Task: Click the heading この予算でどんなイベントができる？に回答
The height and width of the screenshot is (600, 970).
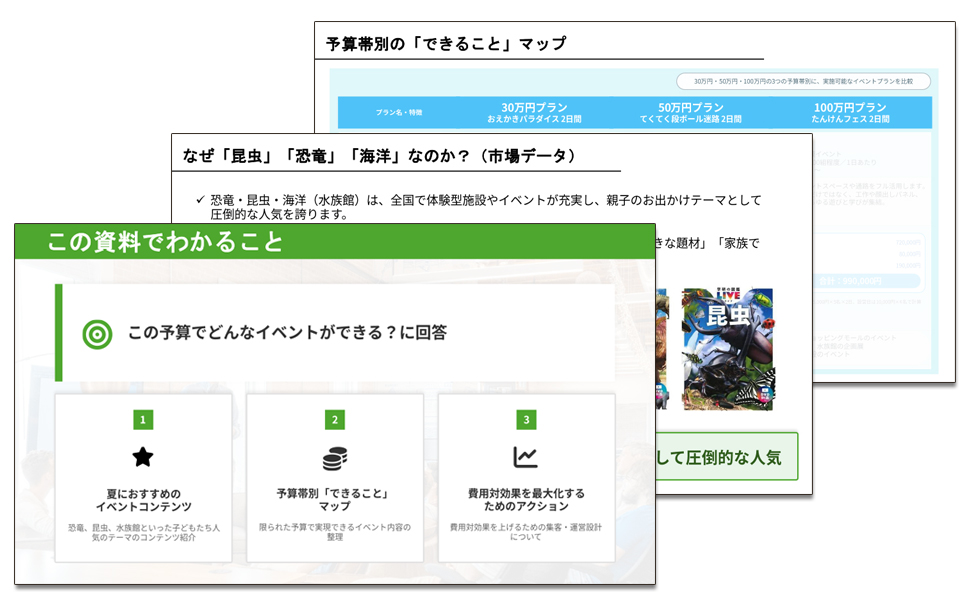Action: tap(287, 333)
